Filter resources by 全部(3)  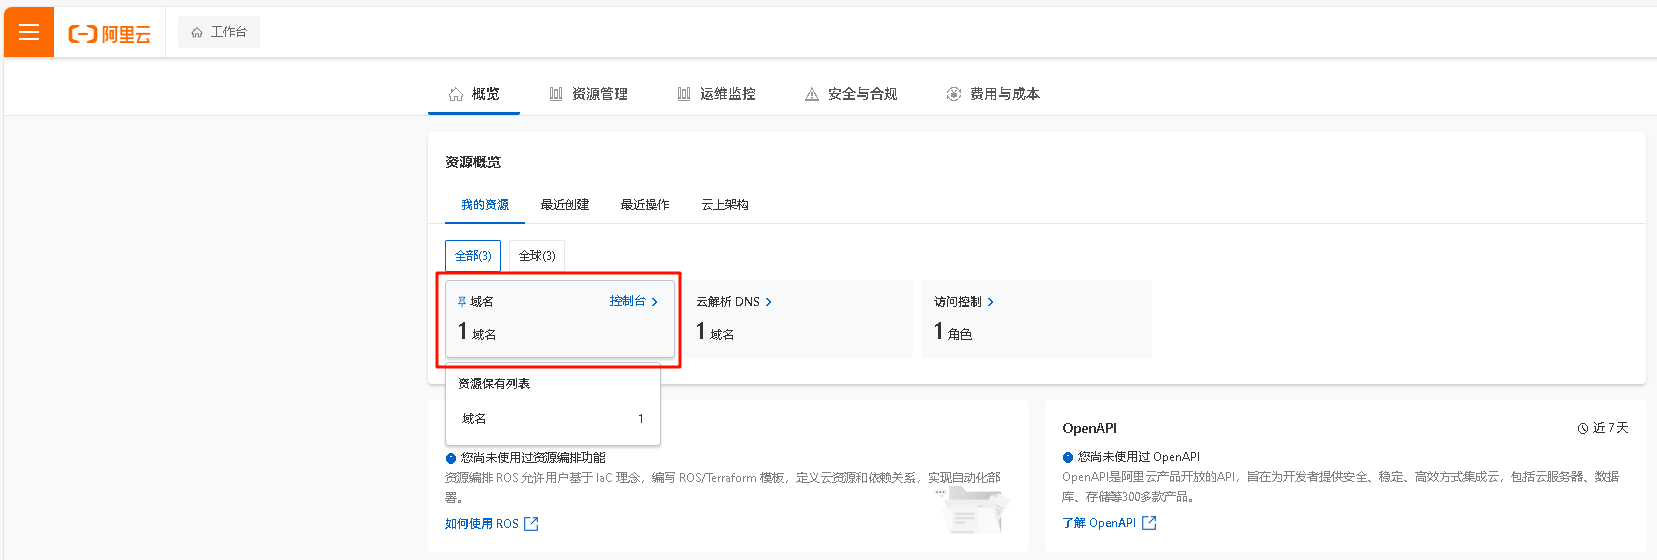(x=473, y=256)
